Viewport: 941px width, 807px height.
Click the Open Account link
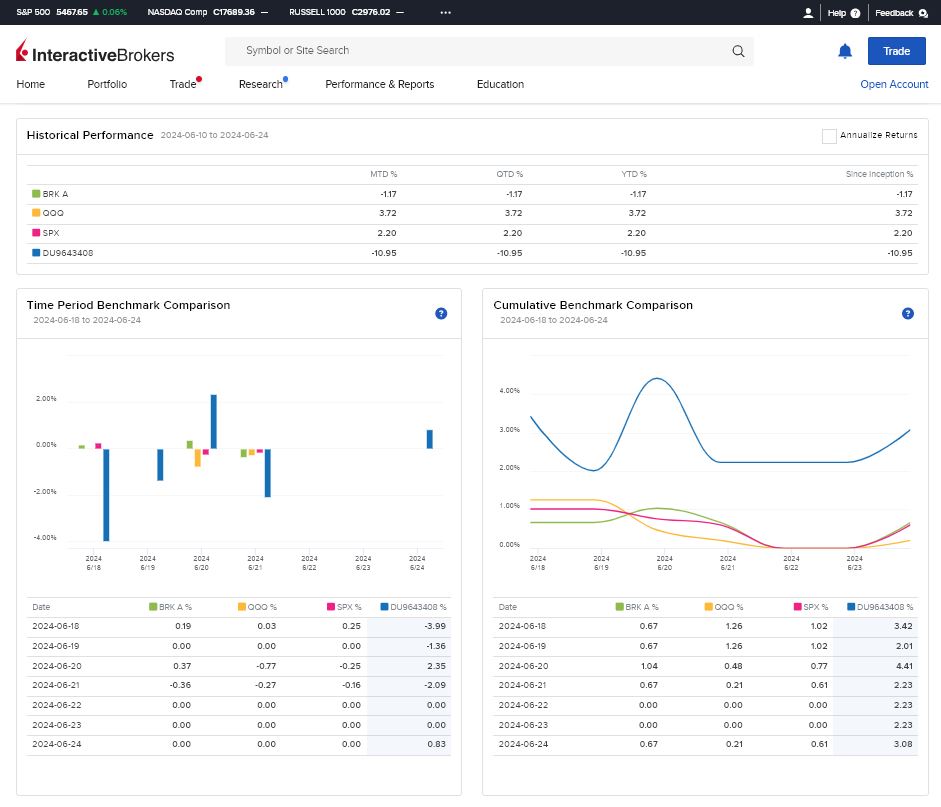point(894,84)
